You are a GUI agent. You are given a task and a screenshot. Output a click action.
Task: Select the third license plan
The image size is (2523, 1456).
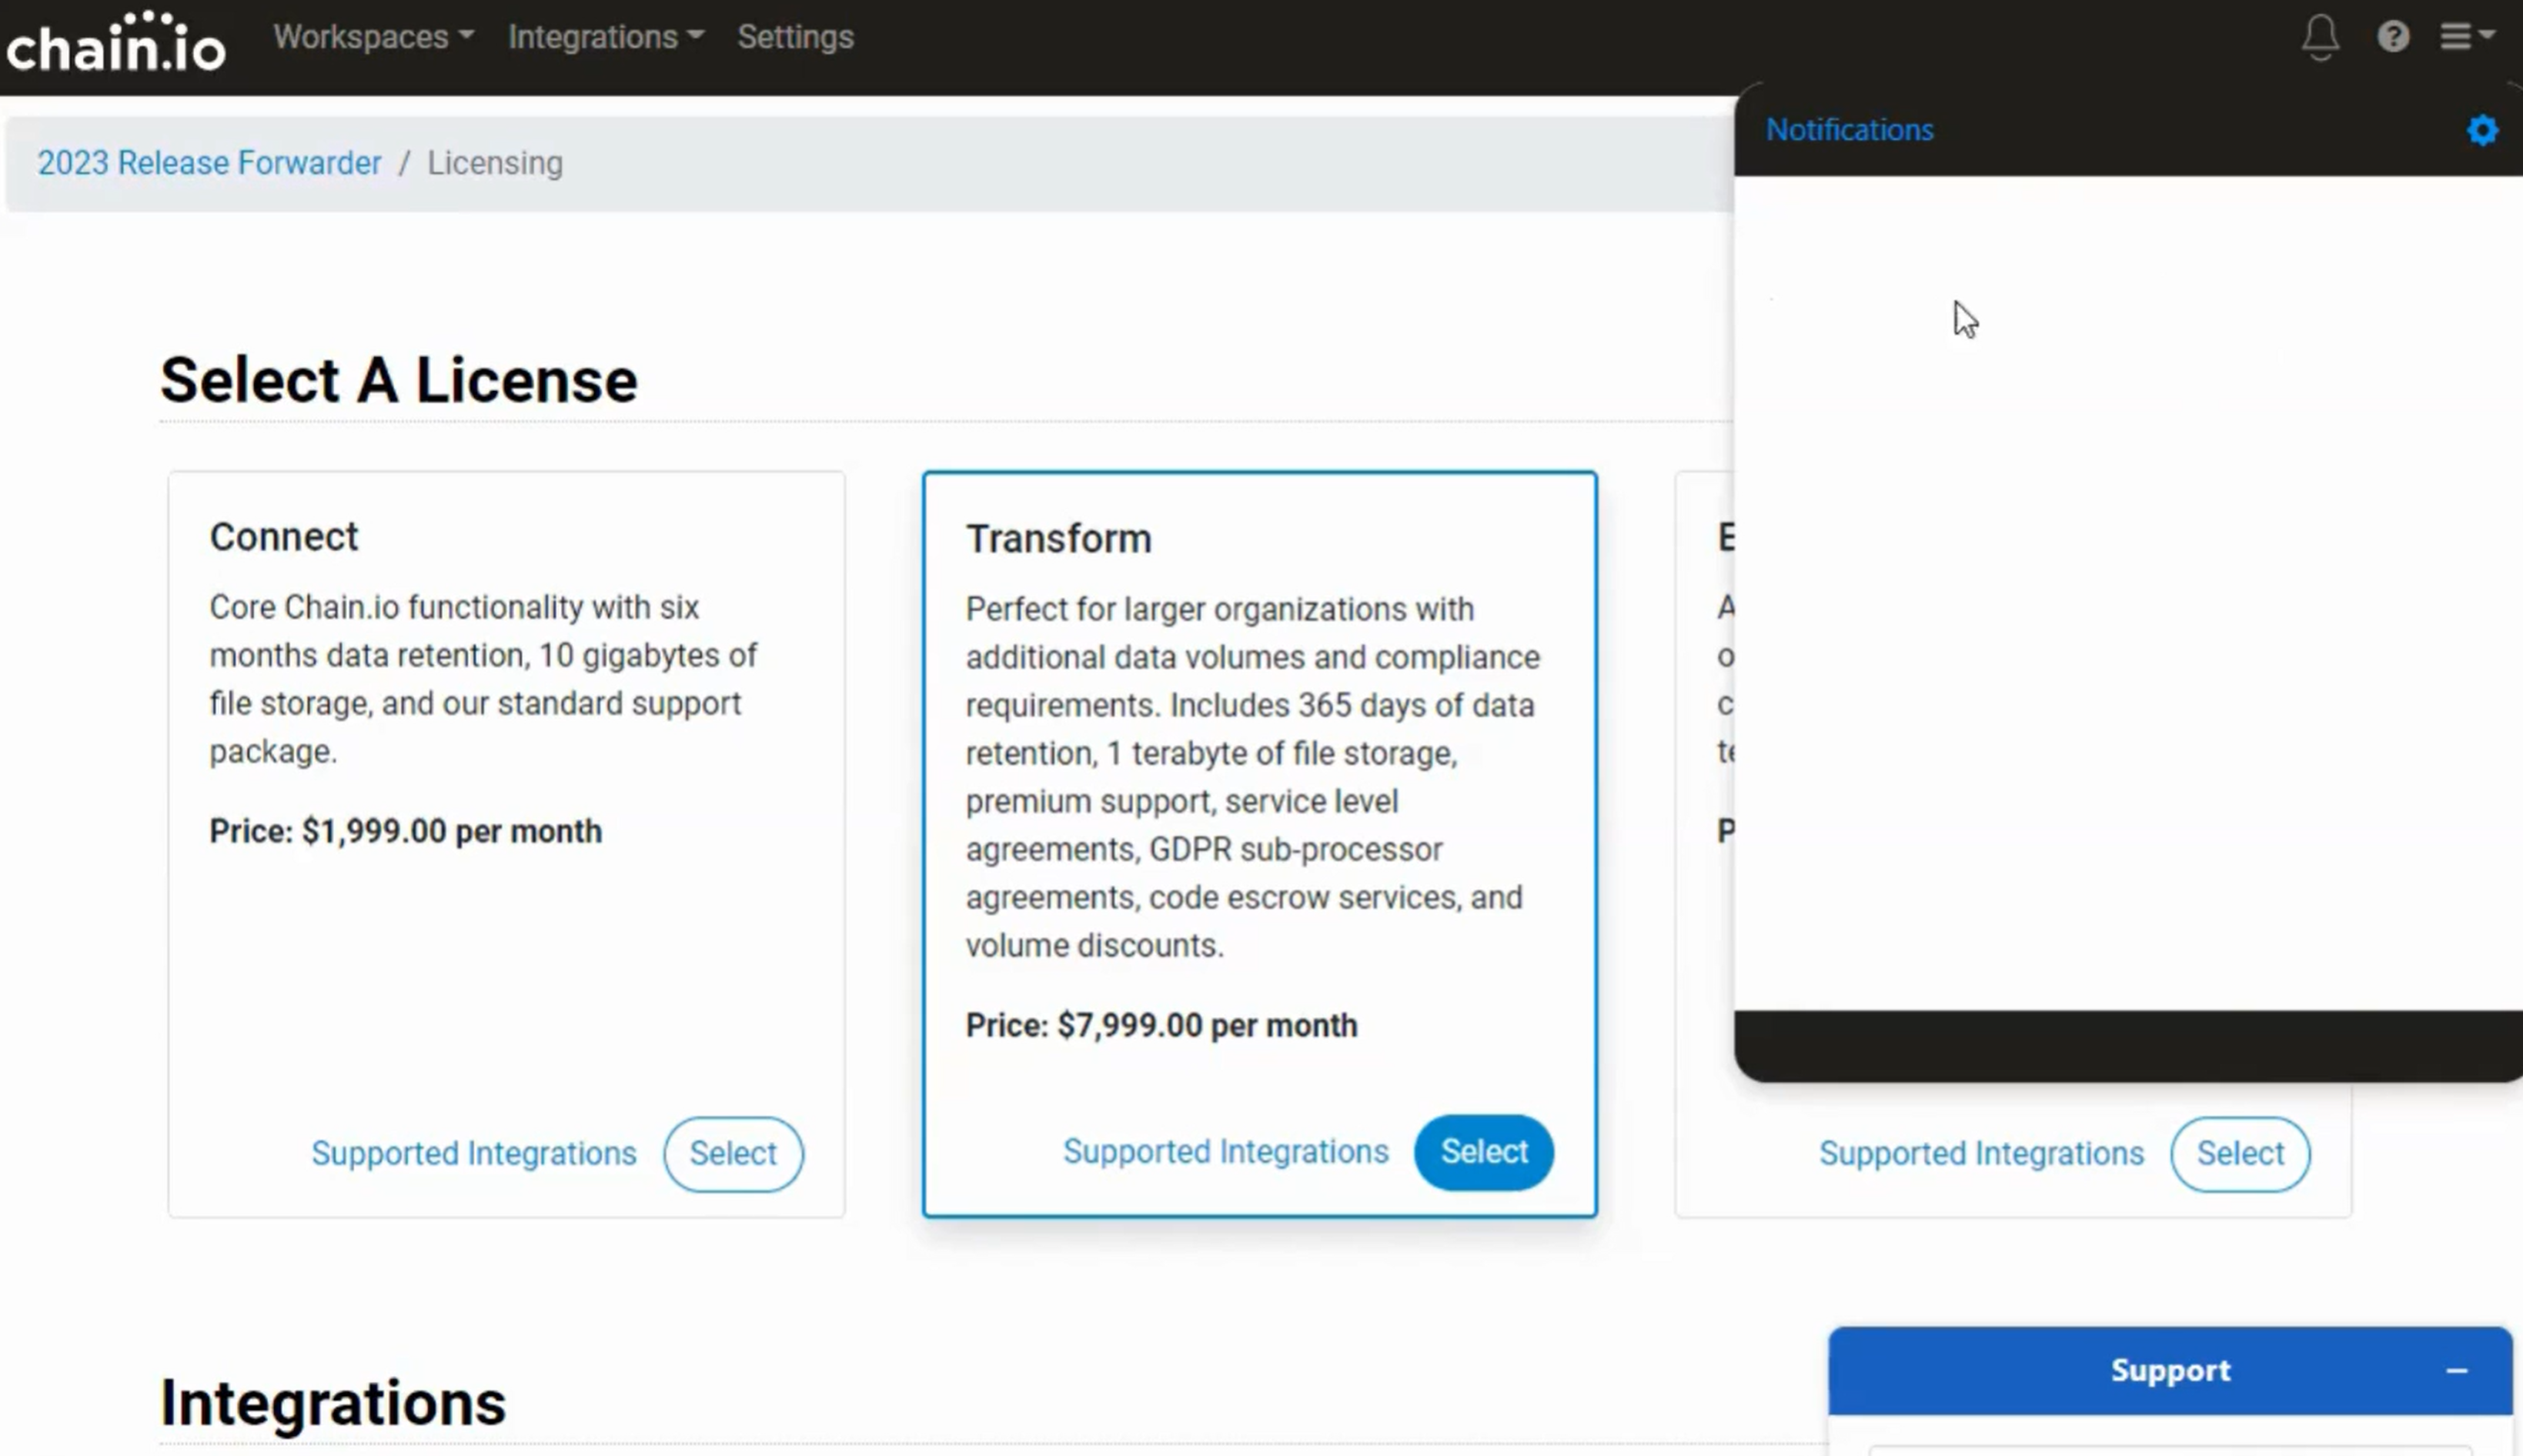(x=2239, y=1154)
